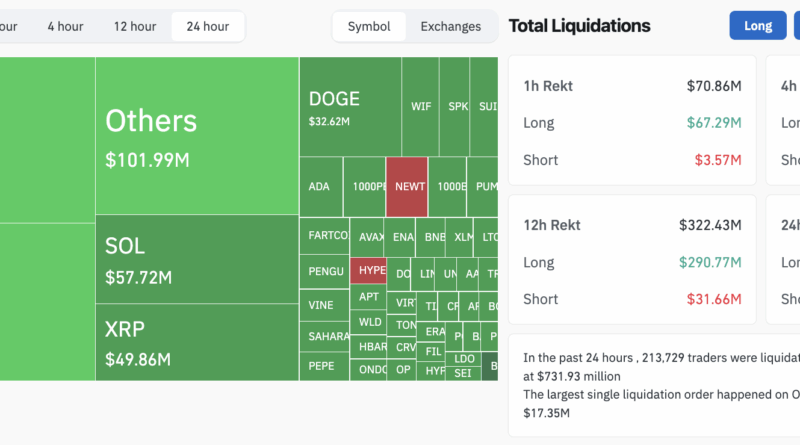Select the Symbol view toggle
800x445 pixels.
click(369, 27)
